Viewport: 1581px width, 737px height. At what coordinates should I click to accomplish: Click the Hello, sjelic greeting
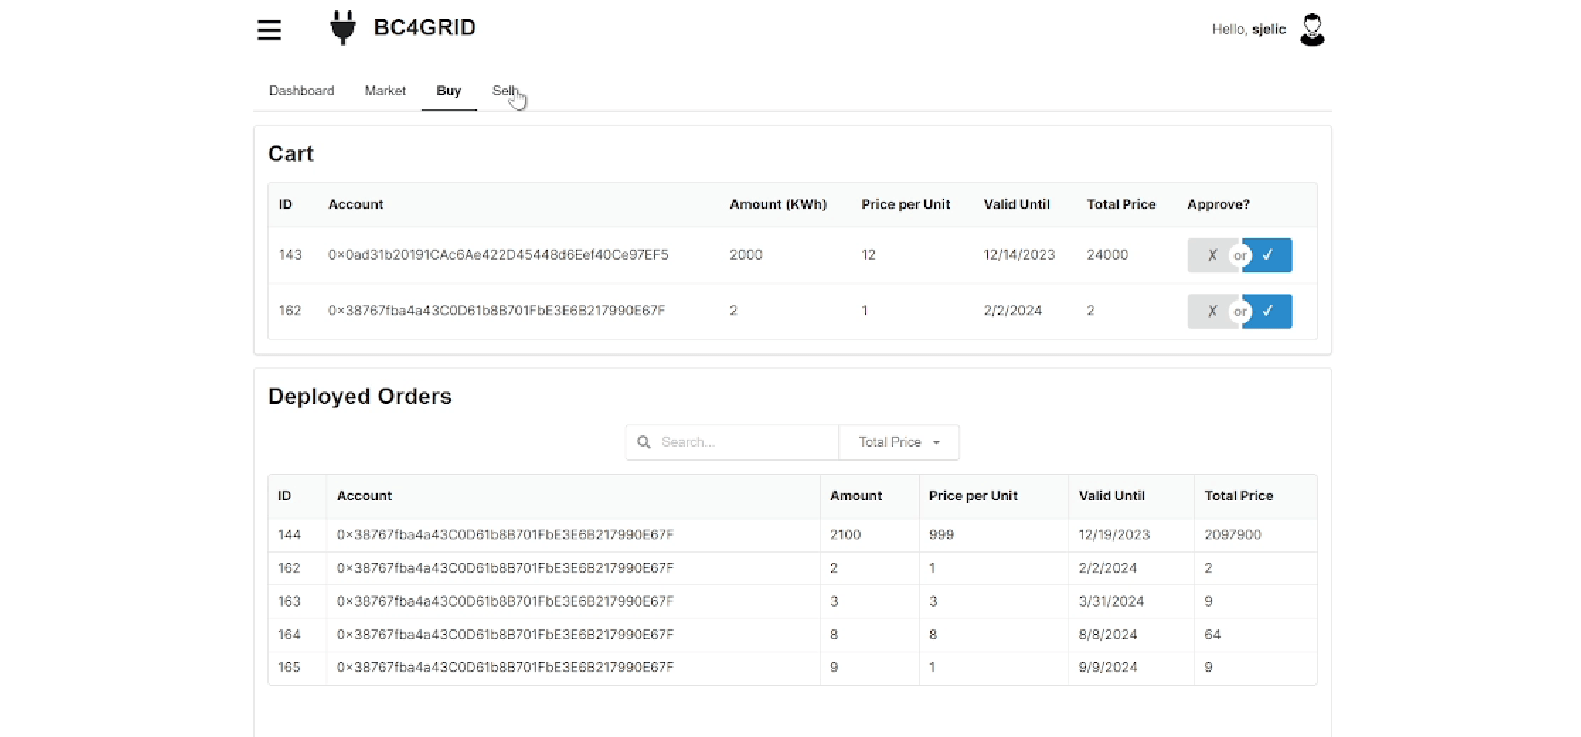point(1249,29)
